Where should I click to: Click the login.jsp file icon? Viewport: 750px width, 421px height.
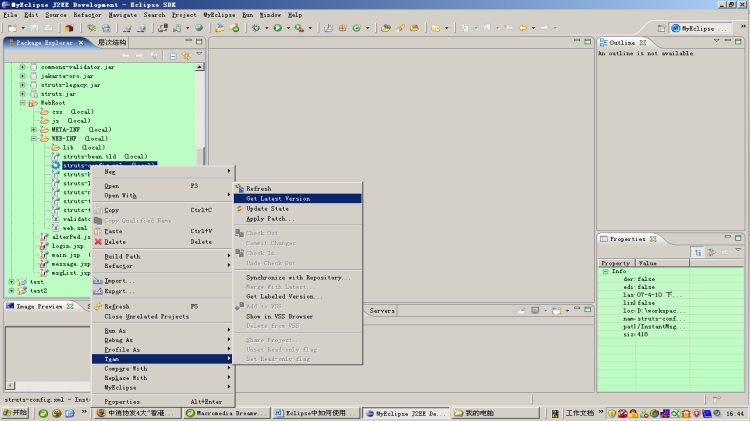pyautogui.click(x=44, y=246)
